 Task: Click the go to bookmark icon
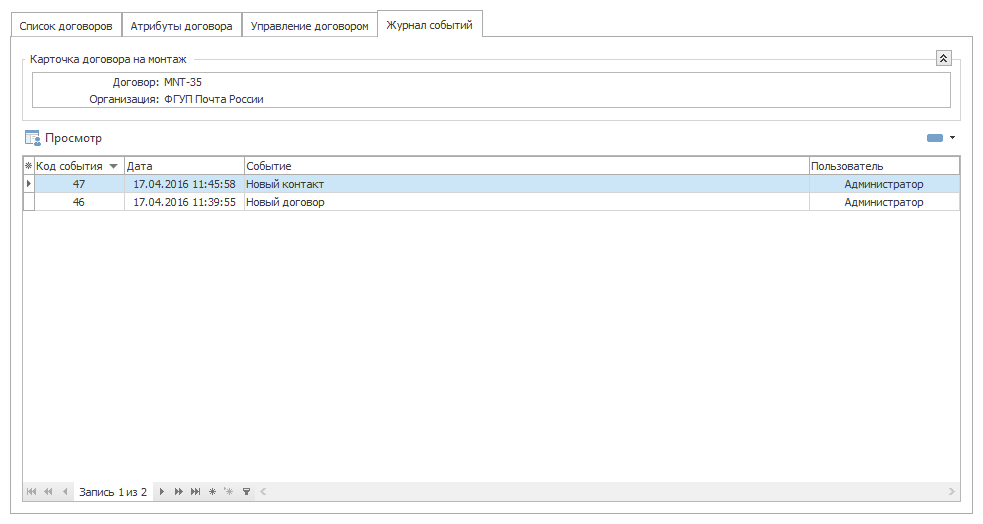coord(229,492)
